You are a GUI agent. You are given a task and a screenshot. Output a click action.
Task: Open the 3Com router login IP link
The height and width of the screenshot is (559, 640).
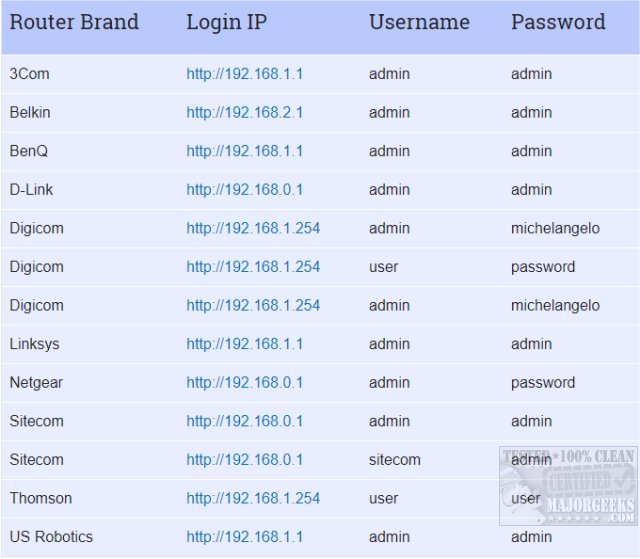(x=244, y=74)
